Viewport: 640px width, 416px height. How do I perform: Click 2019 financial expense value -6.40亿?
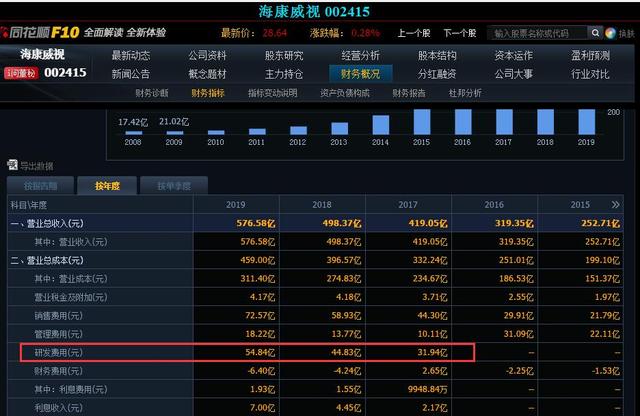click(x=261, y=371)
